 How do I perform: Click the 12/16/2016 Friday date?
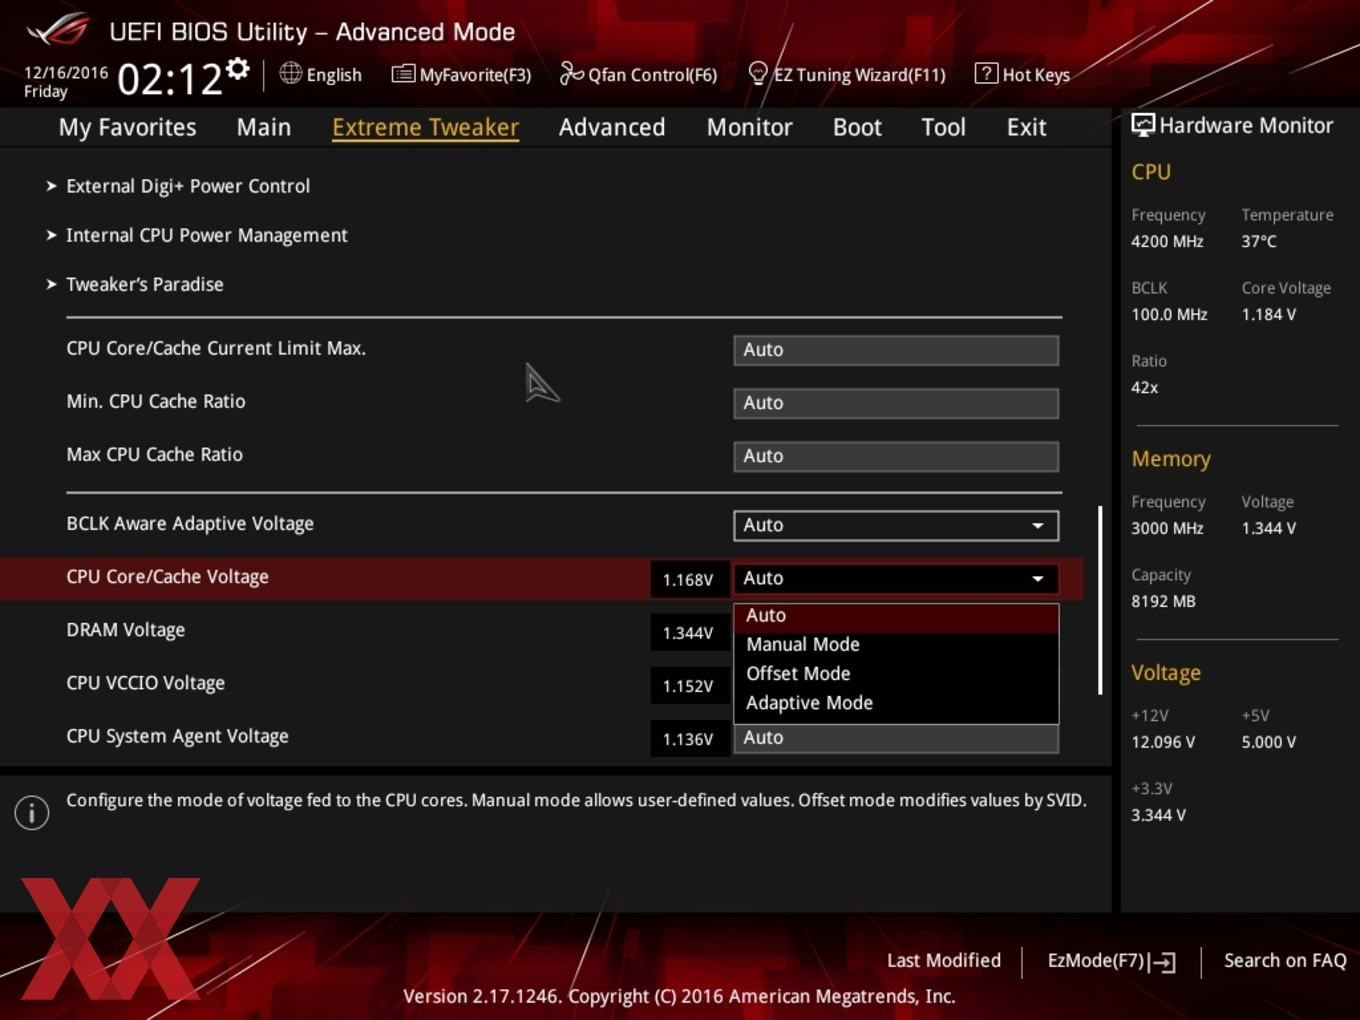coord(66,82)
